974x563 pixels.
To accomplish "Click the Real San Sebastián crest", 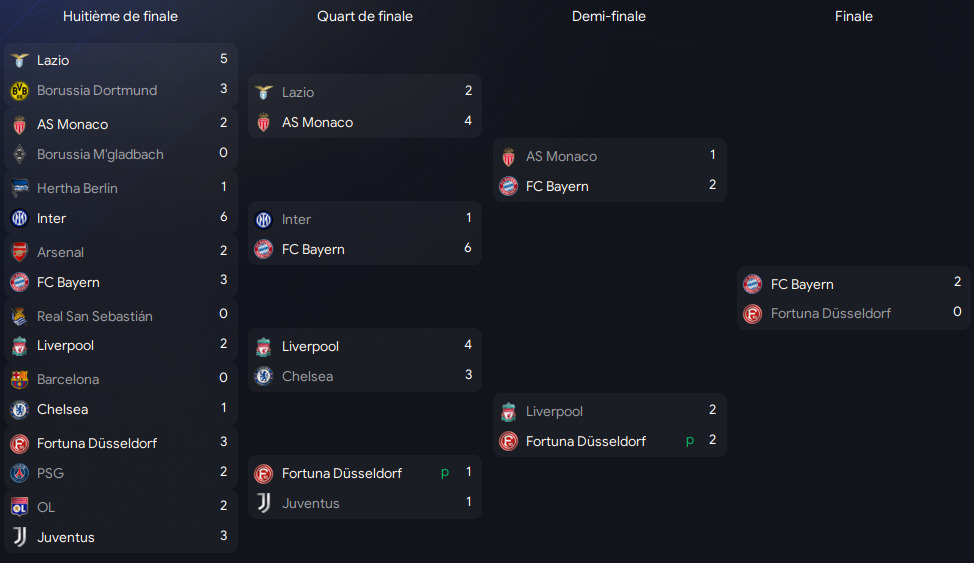I will 19,316.
